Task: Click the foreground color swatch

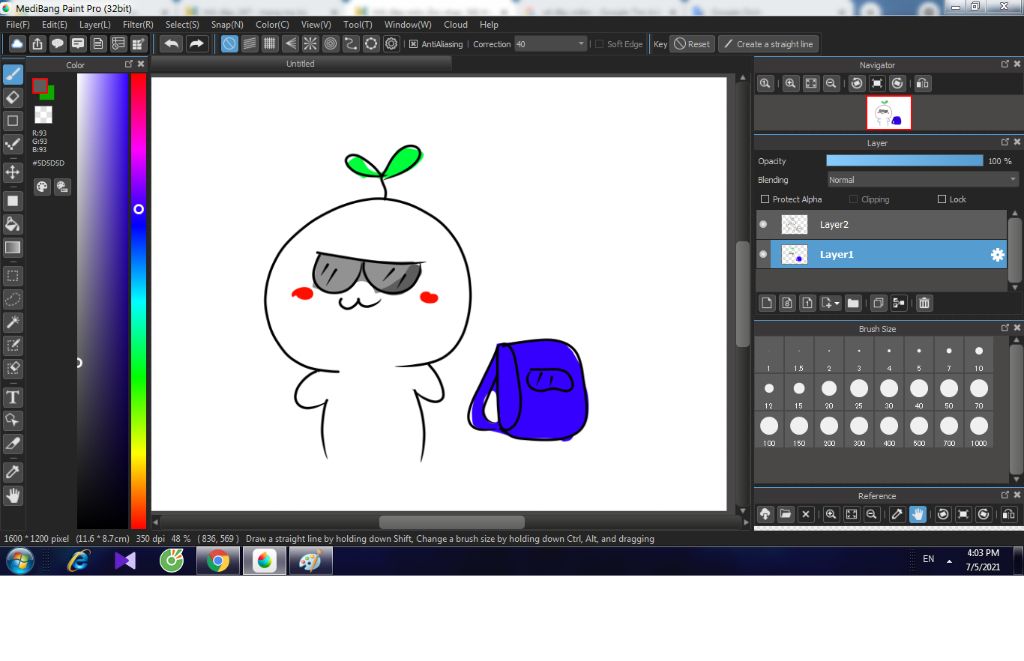Action: click(40, 86)
